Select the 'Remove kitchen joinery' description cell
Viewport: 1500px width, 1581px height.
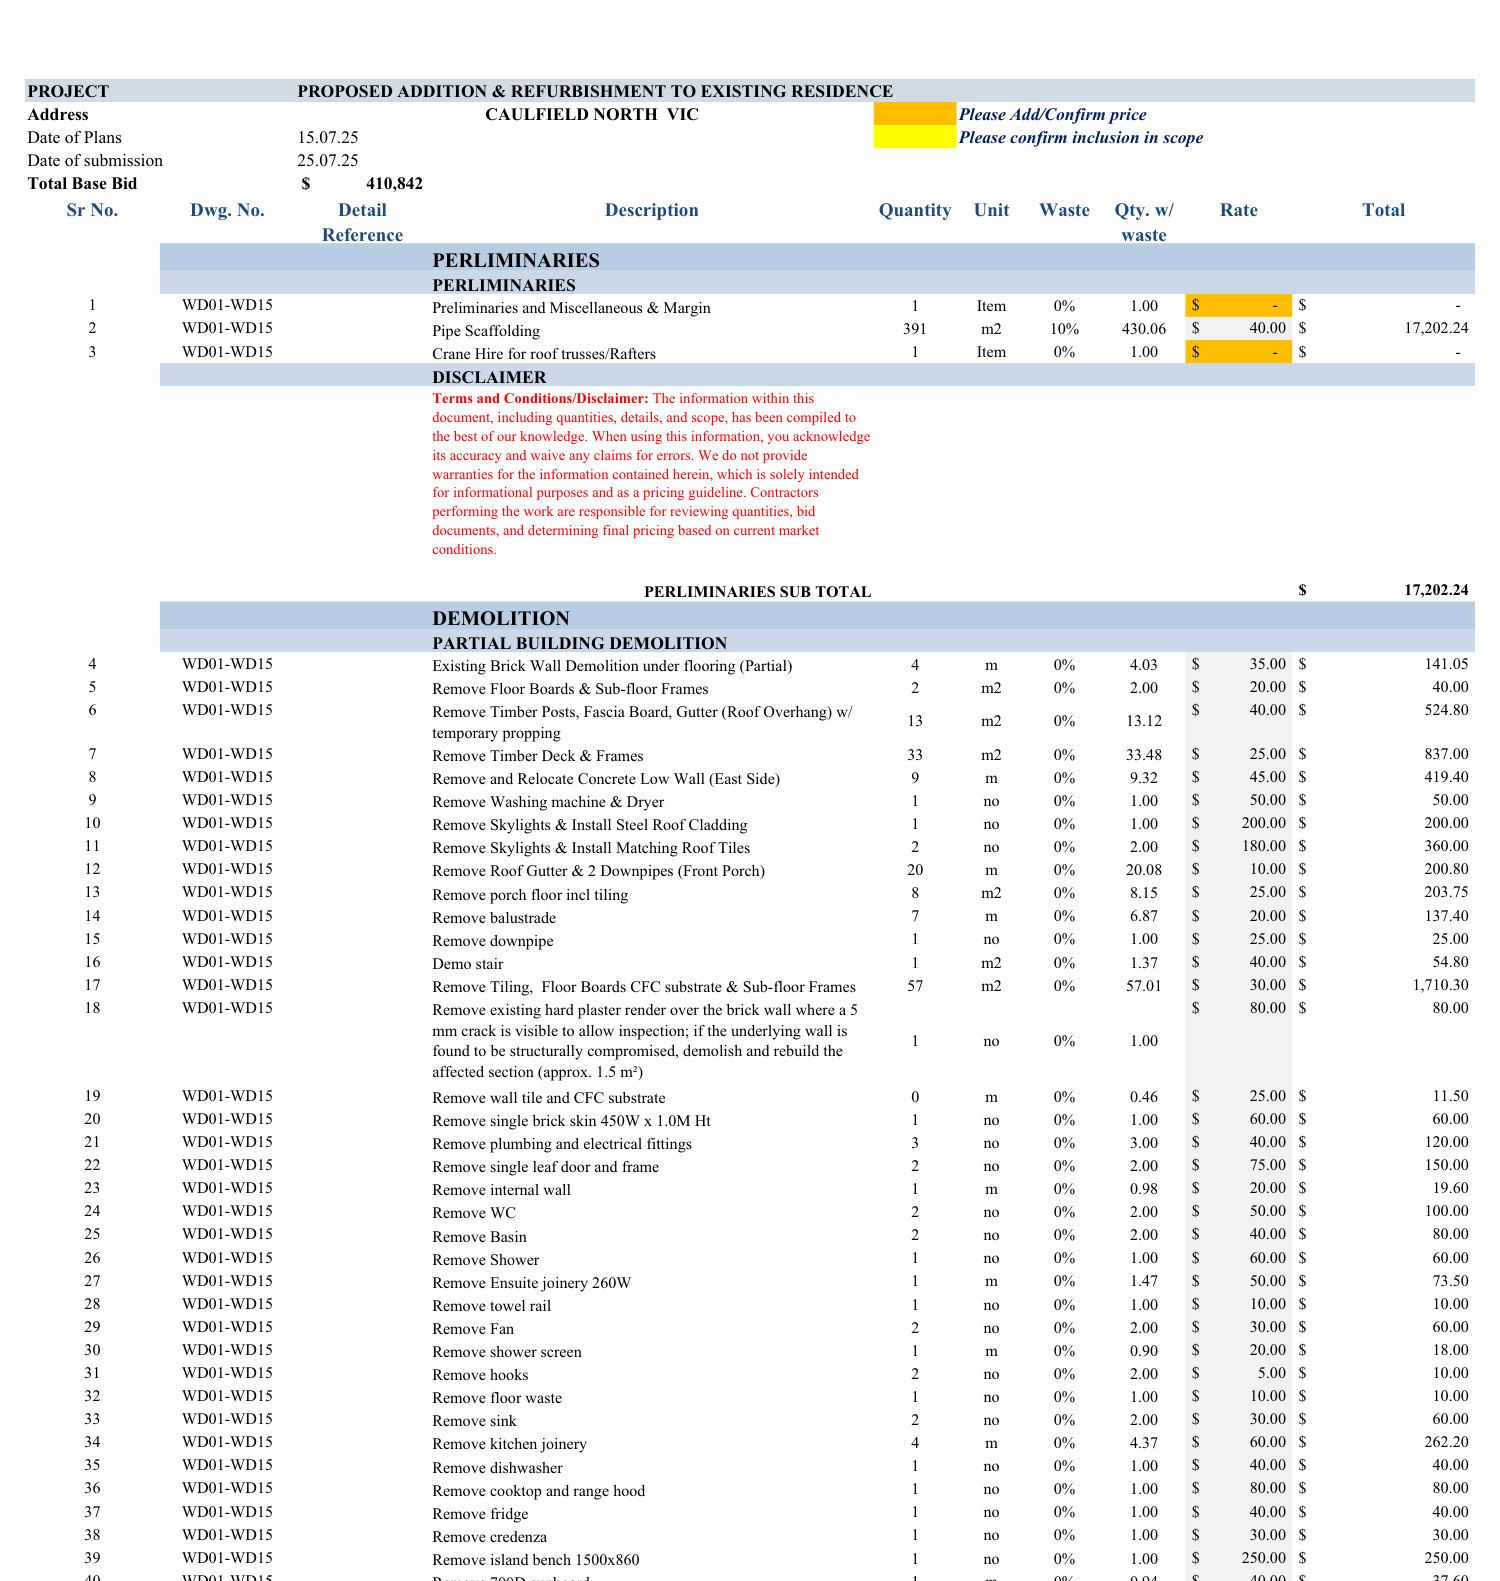[x=510, y=1444]
